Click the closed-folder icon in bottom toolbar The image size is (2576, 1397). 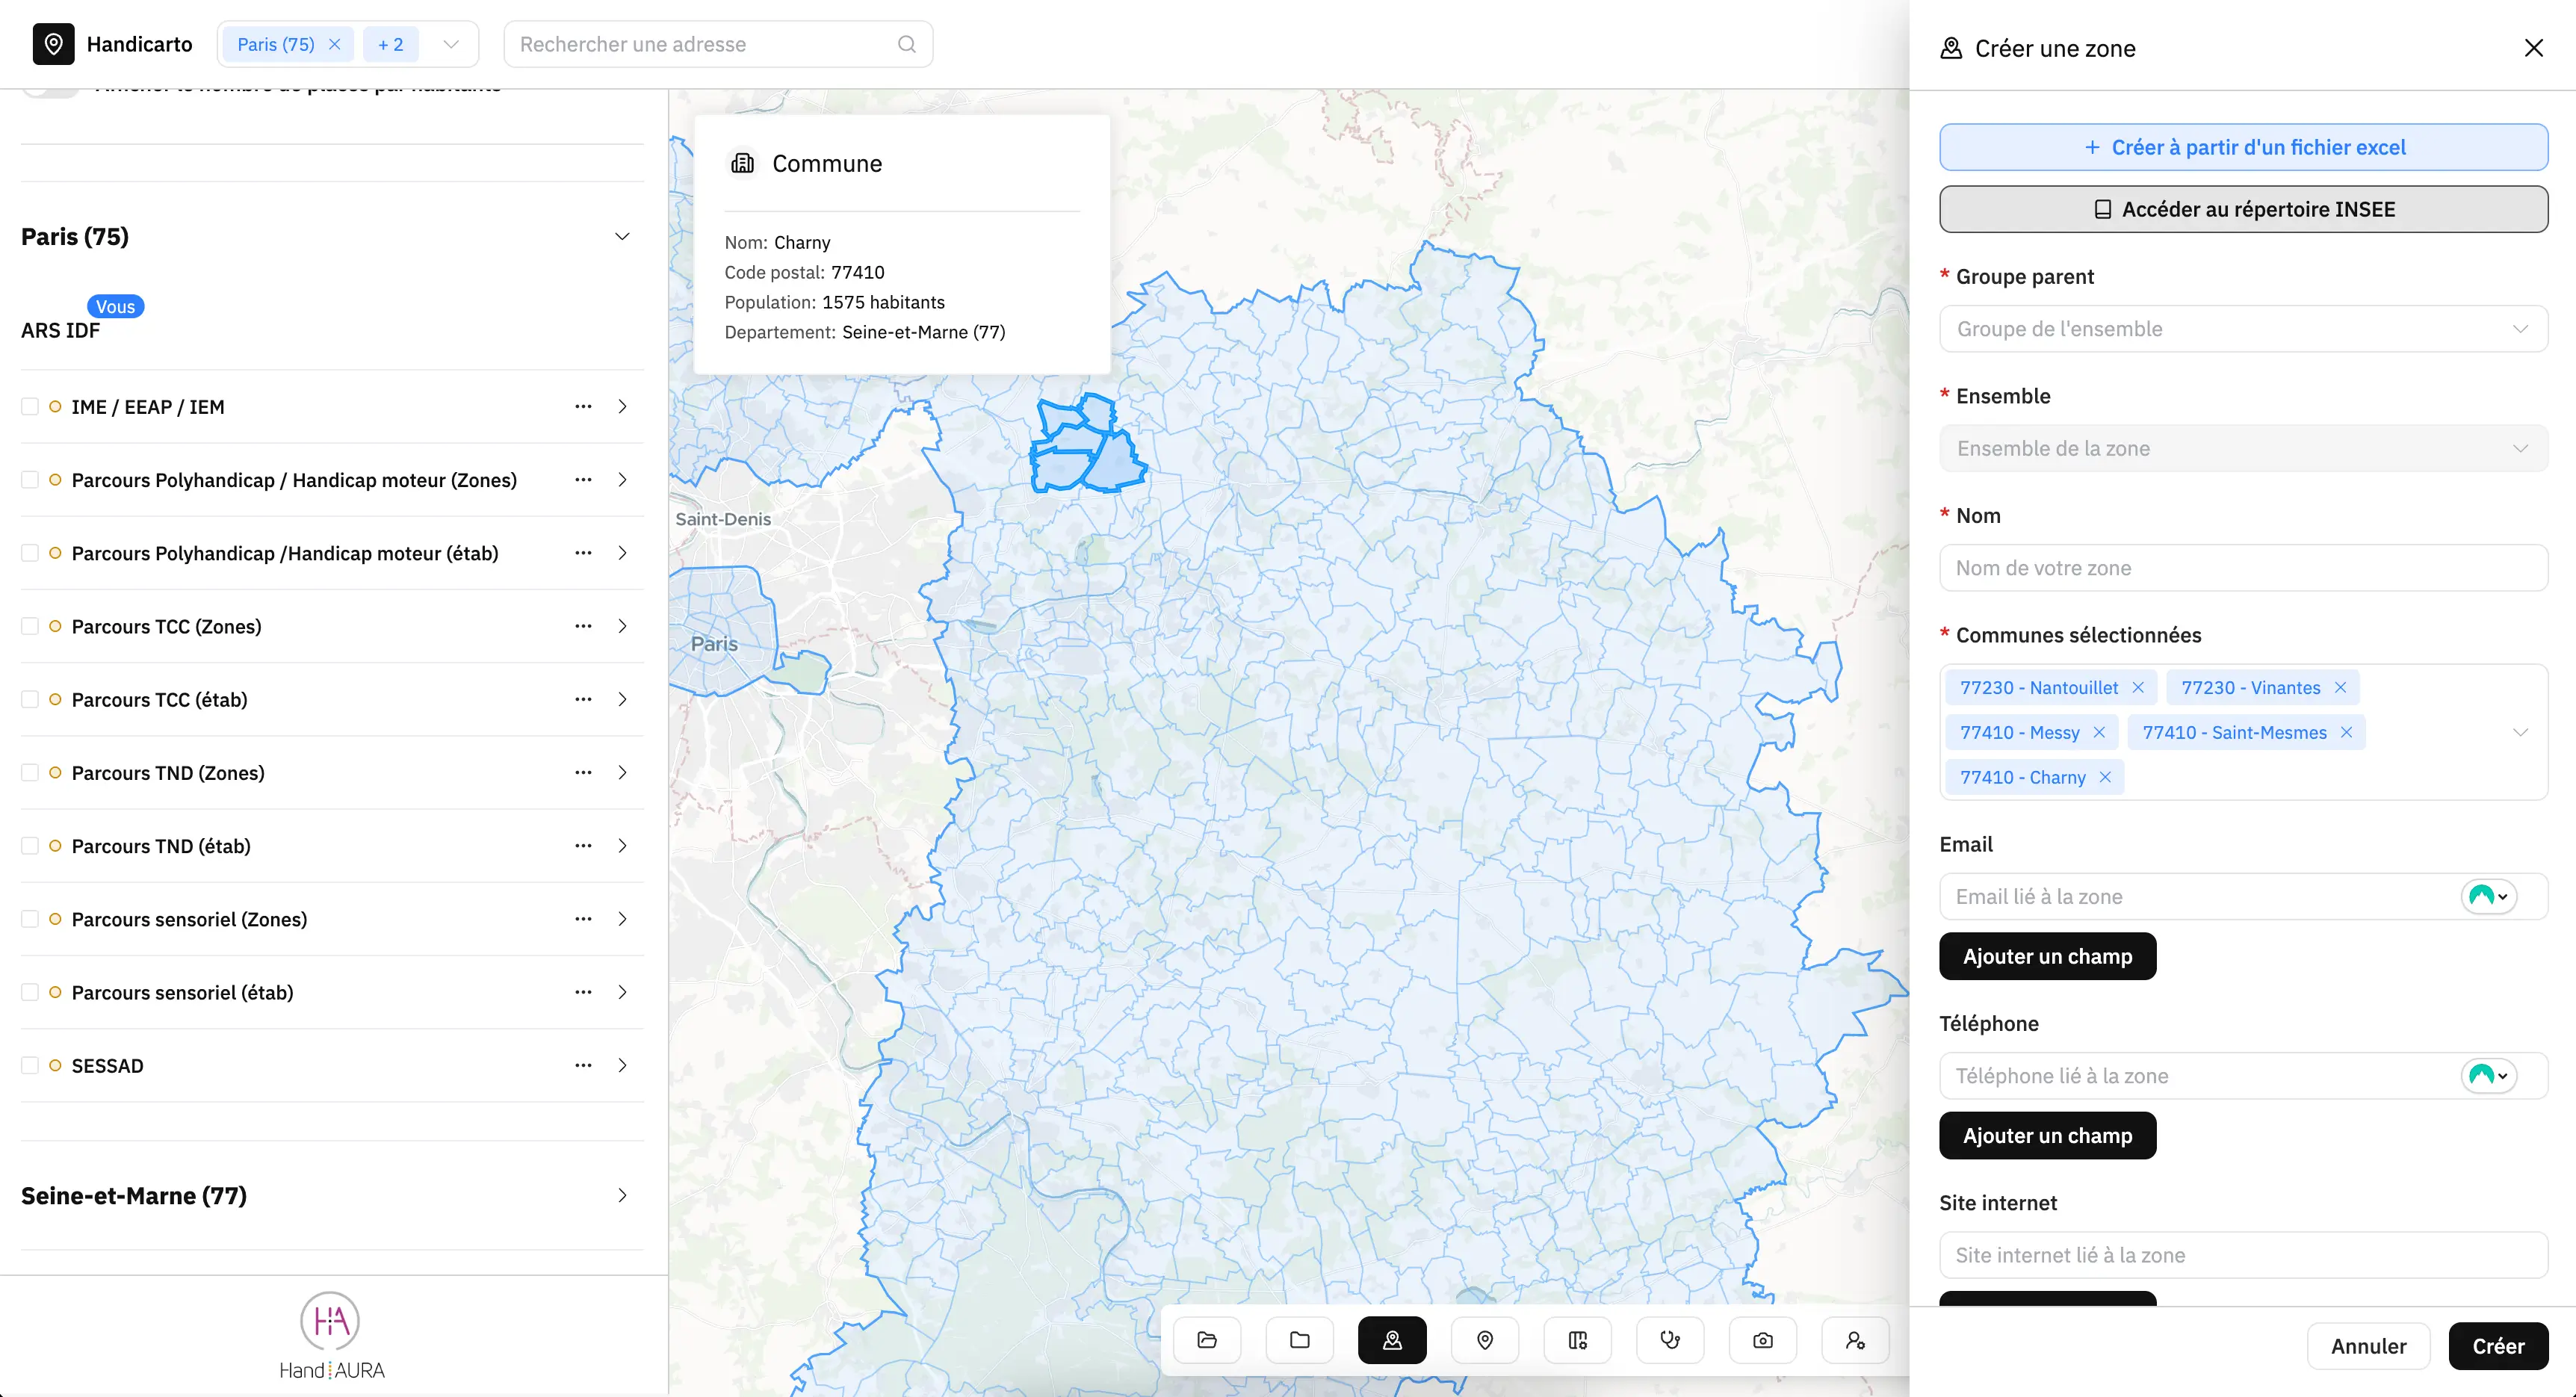pyautogui.click(x=1300, y=1340)
